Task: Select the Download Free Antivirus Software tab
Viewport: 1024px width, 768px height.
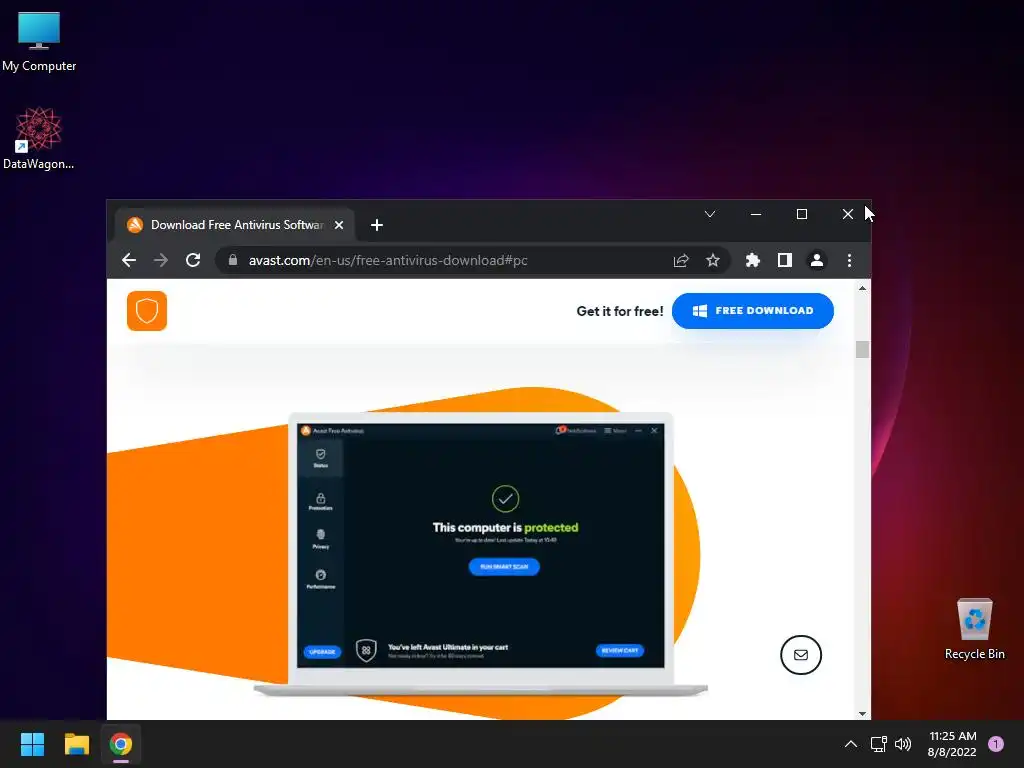Action: (234, 225)
